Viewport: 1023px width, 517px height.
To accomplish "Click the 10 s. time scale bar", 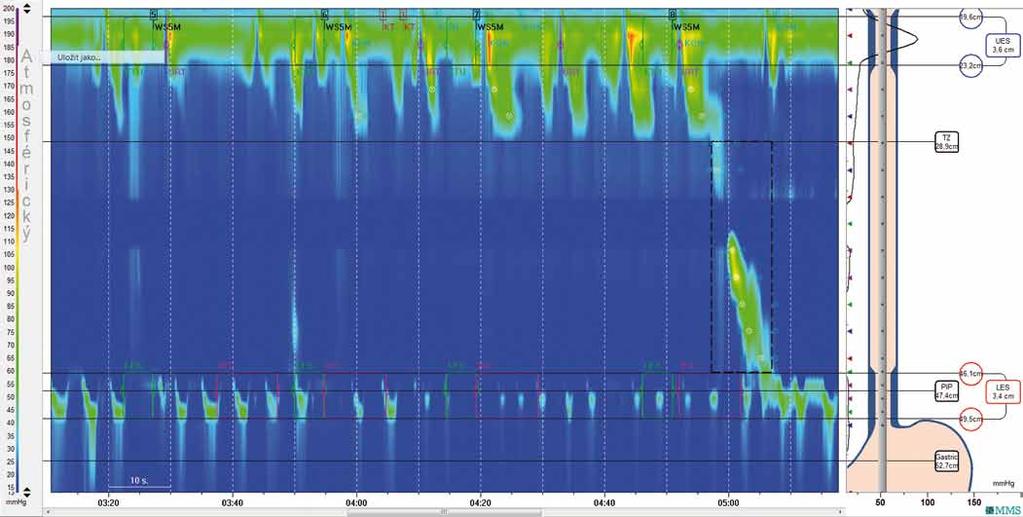I will coord(139,482).
